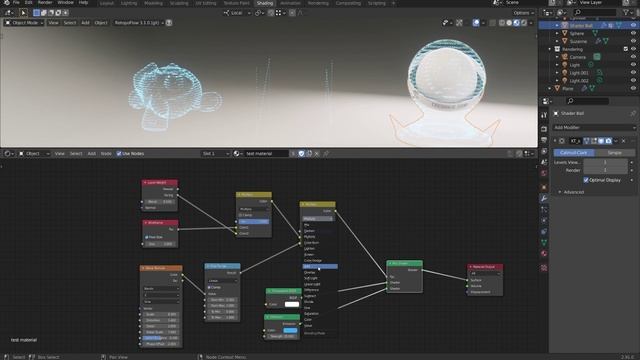Screen dimensions: 640x360
Task: Unlink the test material with X icon
Action: point(317,153)
